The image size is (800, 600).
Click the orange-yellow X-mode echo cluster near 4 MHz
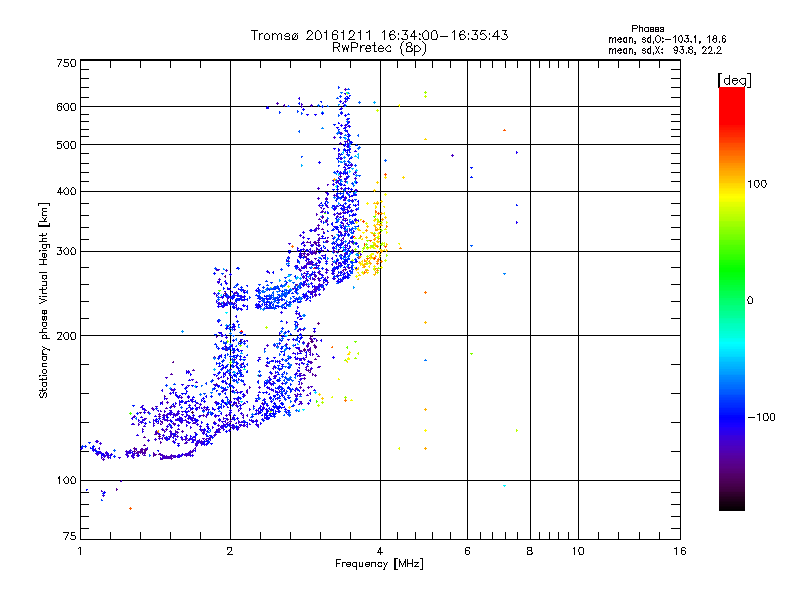click(x=371, y=240)
